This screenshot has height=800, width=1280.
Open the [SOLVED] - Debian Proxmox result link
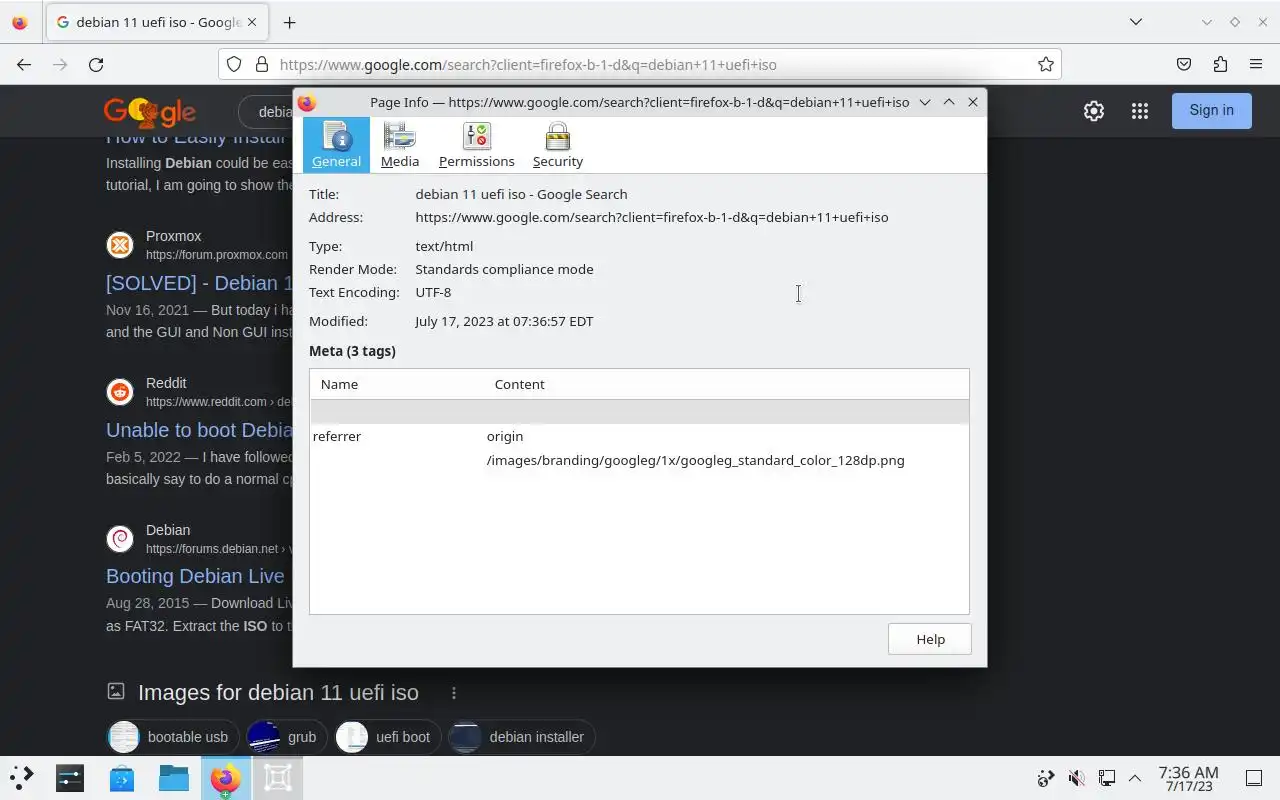click(x=199, y=283)
